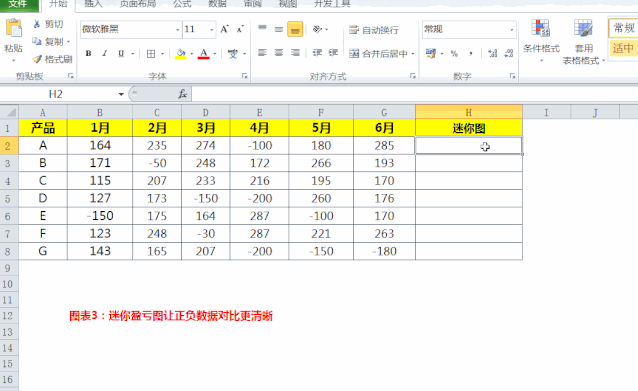Enable Wrap Text (自动换行)
The image size is (638, 391).
[374, 30]
